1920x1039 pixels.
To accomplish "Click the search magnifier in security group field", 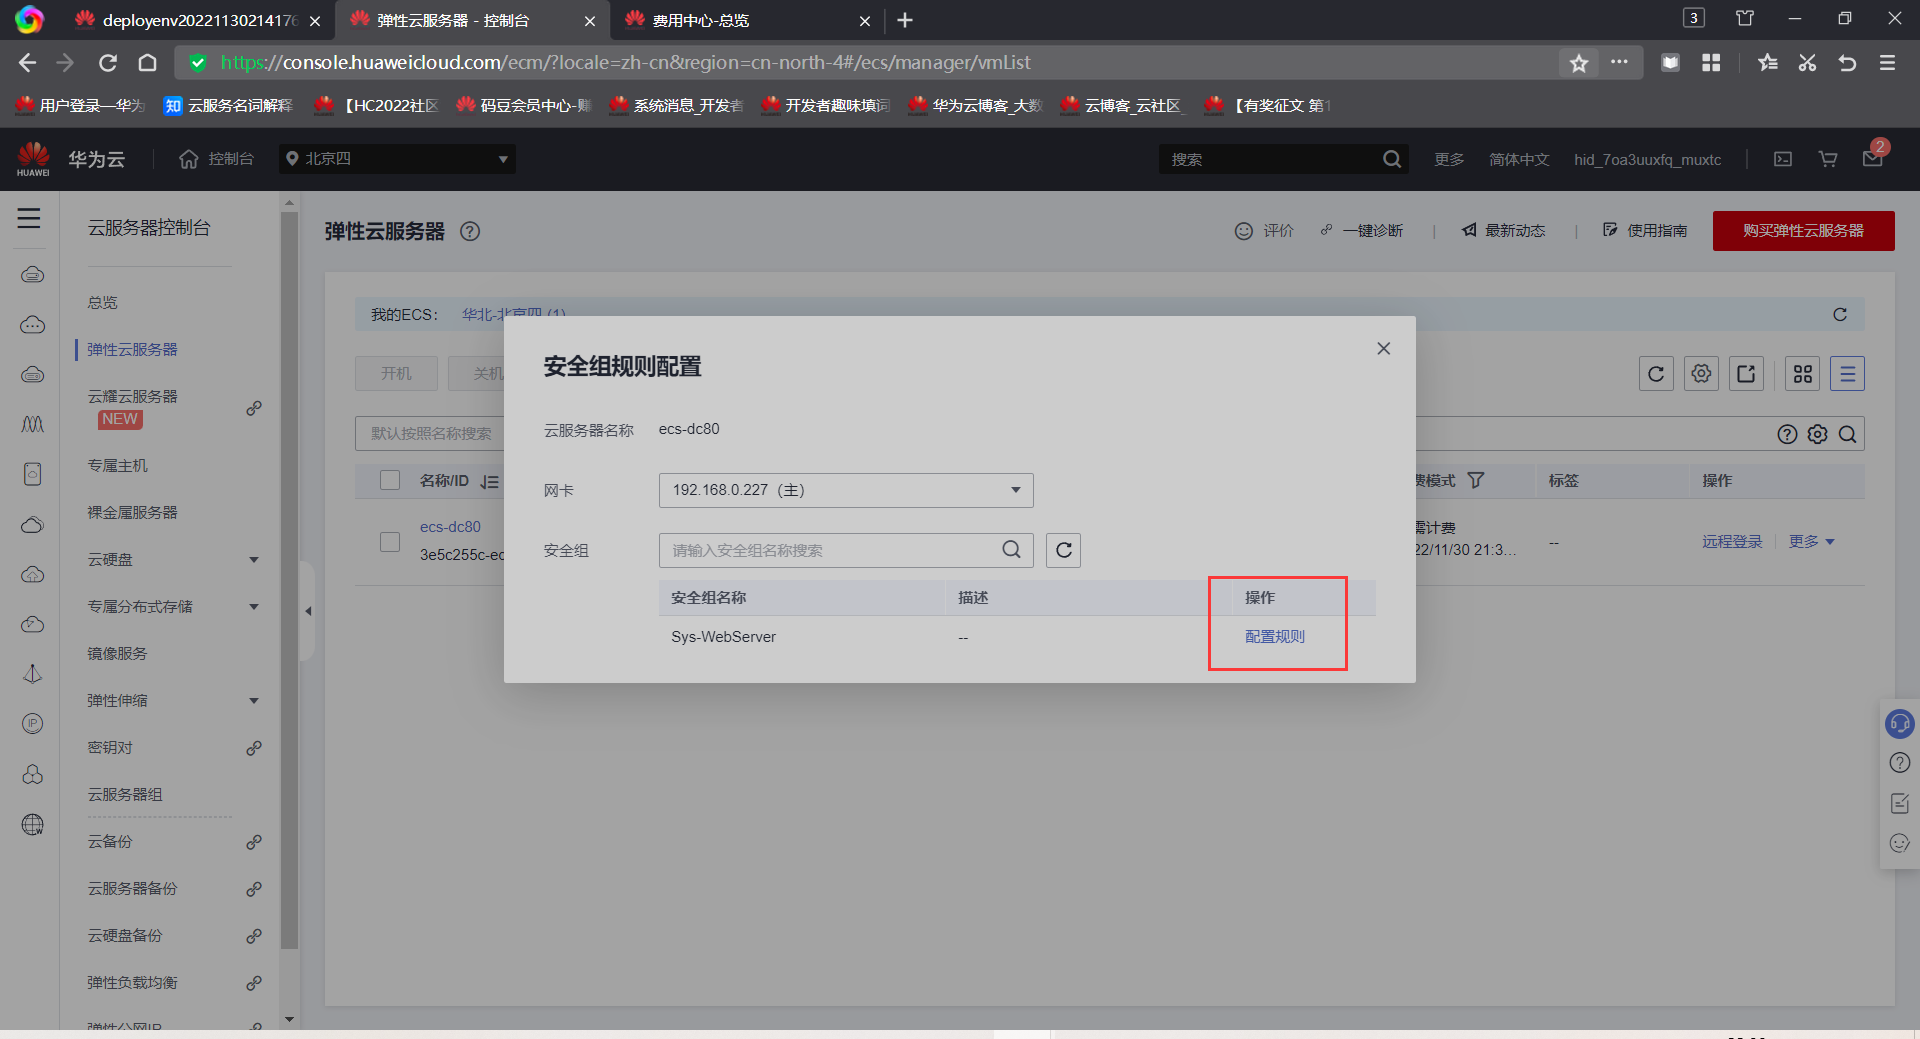I will pyautogui.click(x=1011, y=549).
